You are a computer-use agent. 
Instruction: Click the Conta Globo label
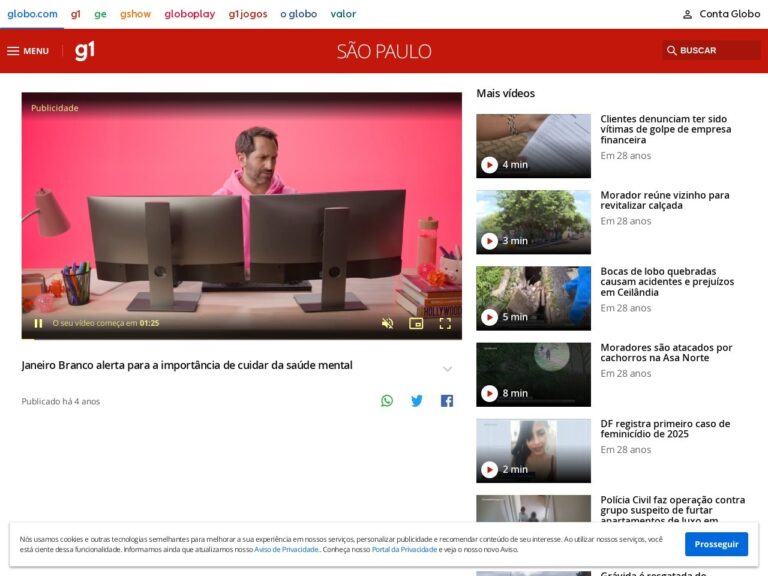(x=729, y=14)
